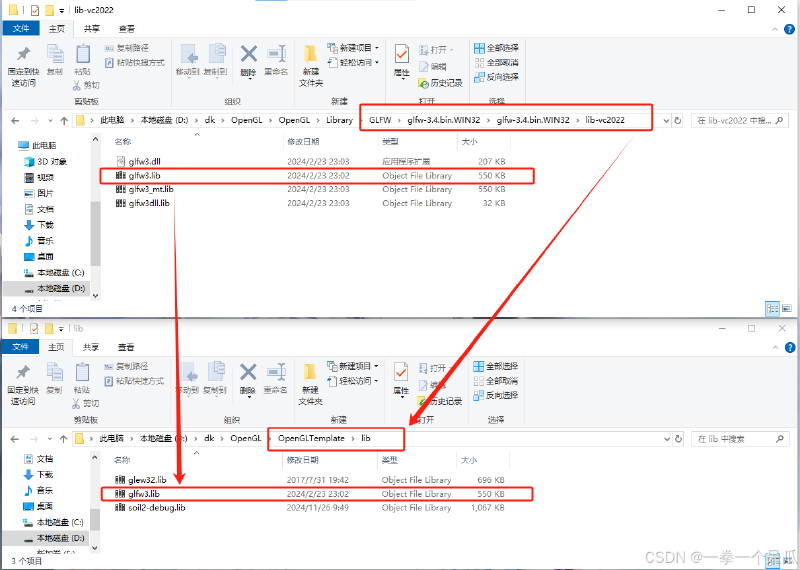Click Copy path (复制路径) in lib-vc2022 window
This screenshot has width=800, height=570.
click(127, 48)
